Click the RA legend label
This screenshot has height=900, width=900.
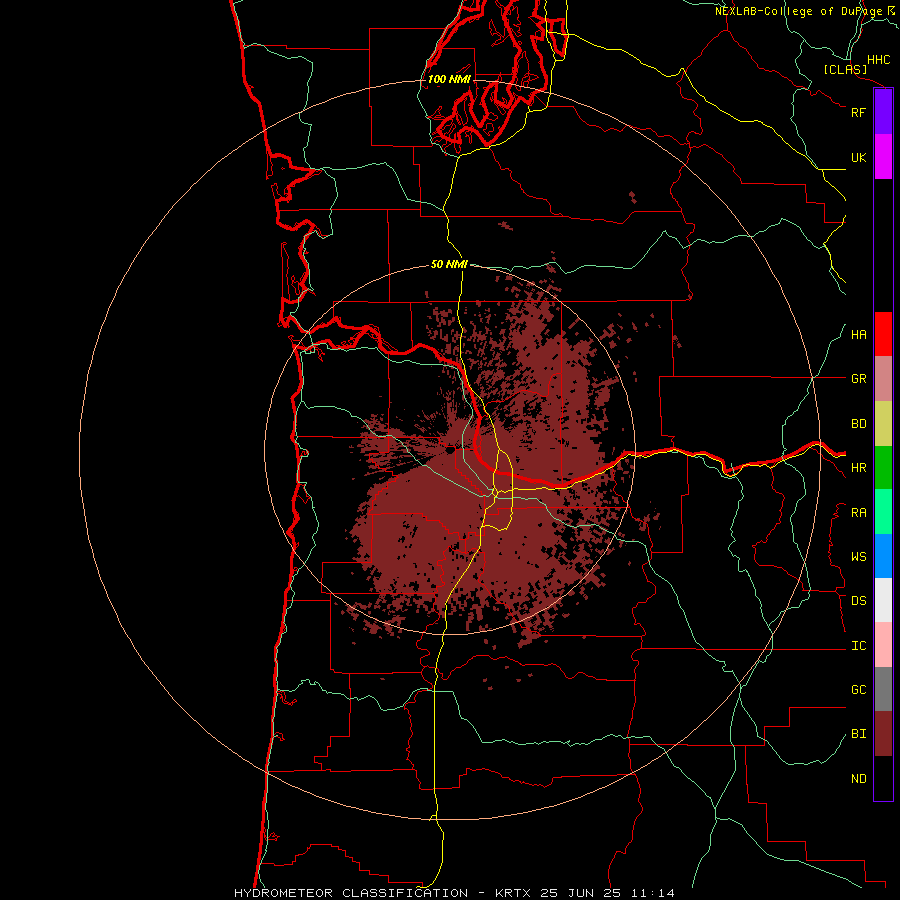pos(858,513)
